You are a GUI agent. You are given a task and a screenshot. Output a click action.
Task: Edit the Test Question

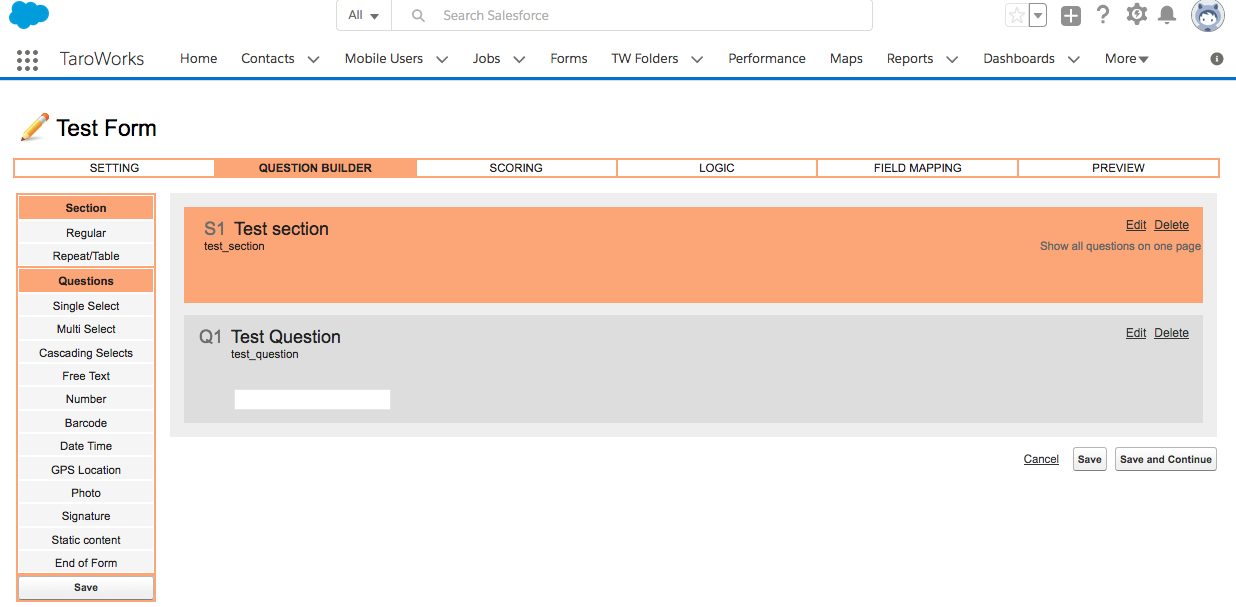(x=1136, y=333)
